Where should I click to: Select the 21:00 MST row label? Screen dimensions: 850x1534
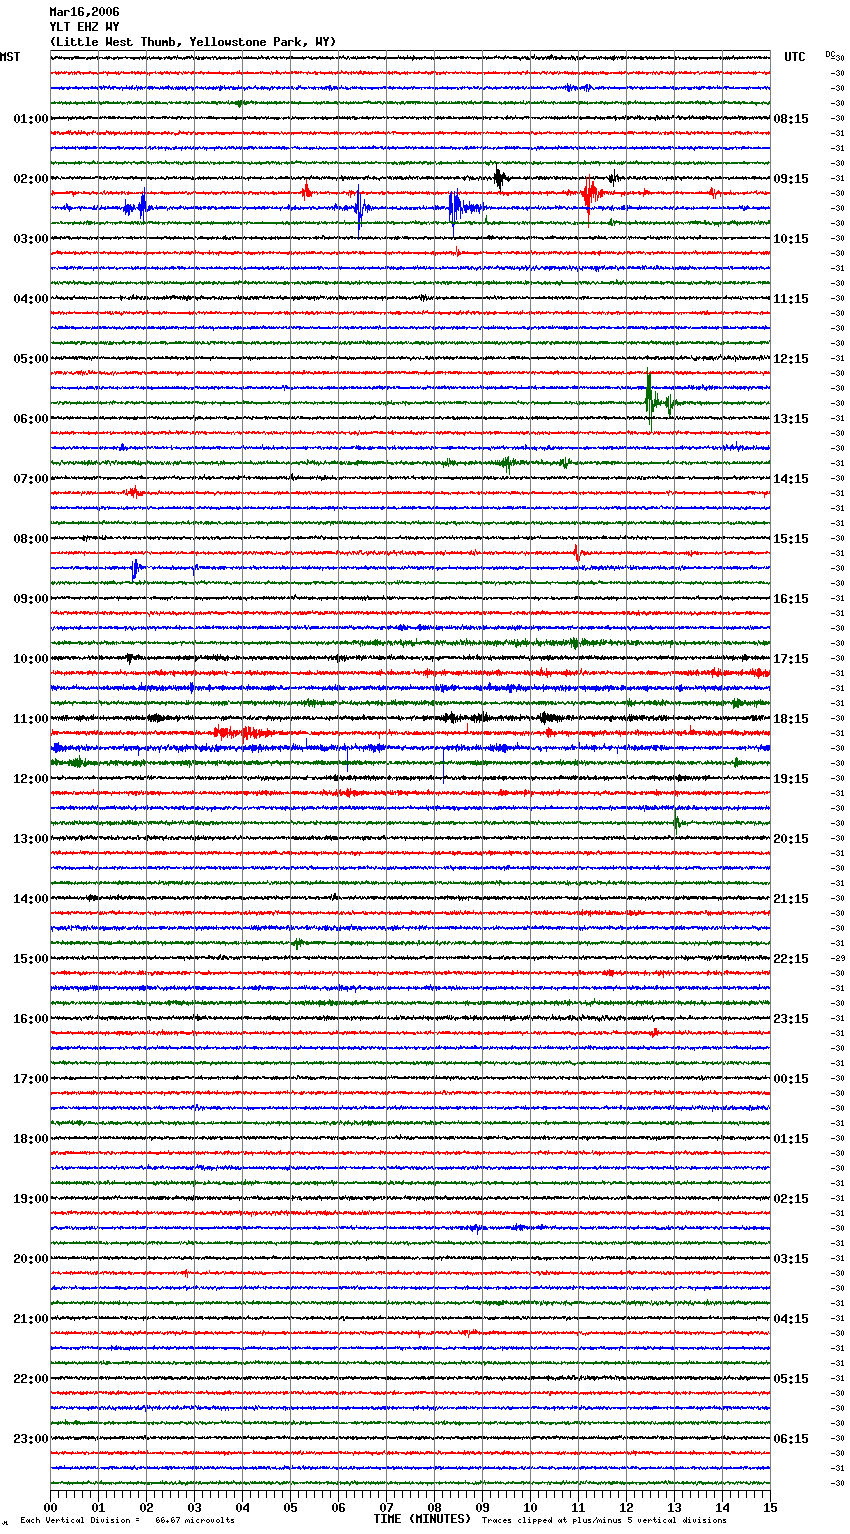click(x=30, y=1319)
